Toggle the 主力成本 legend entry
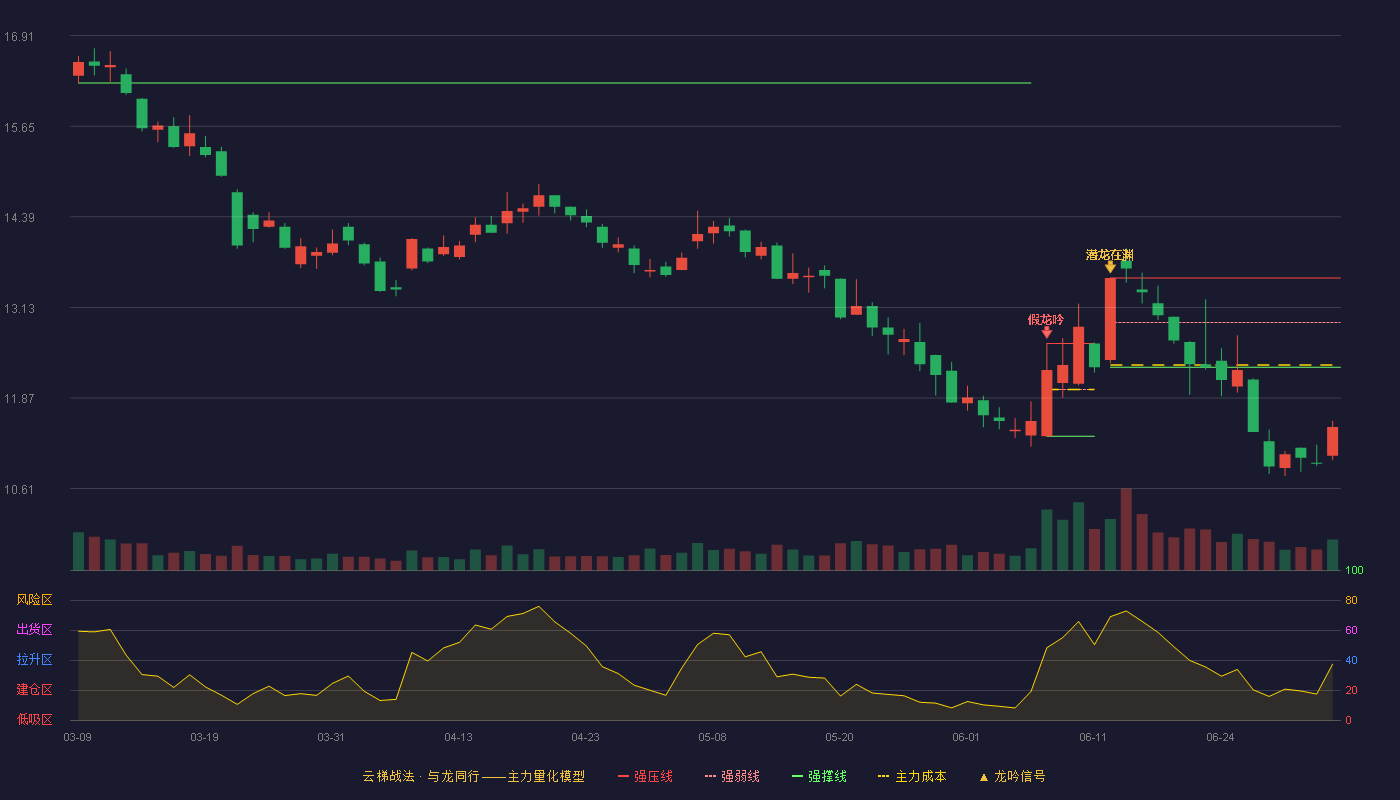 (x=912, y=776)
